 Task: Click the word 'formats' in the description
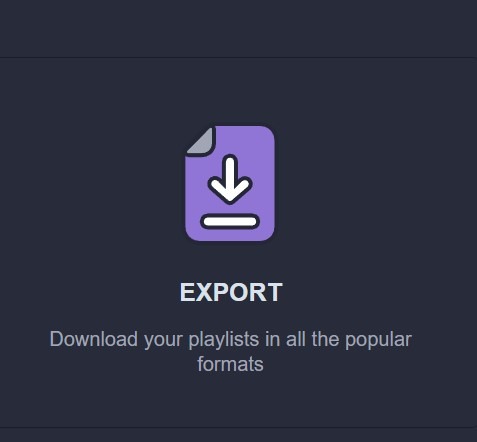pyautogui.click(x=230, y=364)
